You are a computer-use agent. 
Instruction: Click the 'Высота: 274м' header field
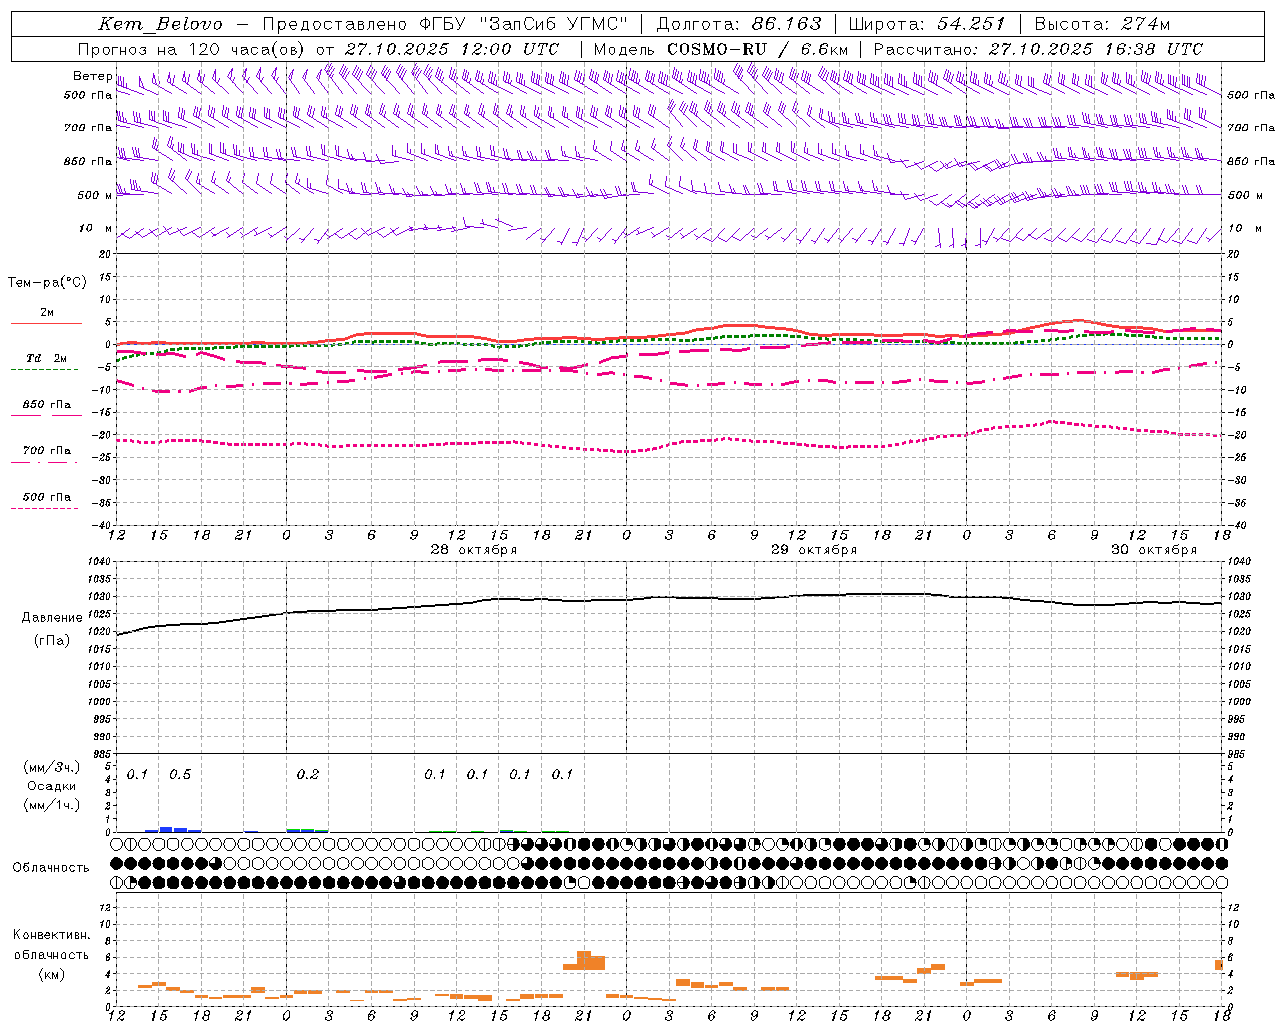coord(1102,24)
